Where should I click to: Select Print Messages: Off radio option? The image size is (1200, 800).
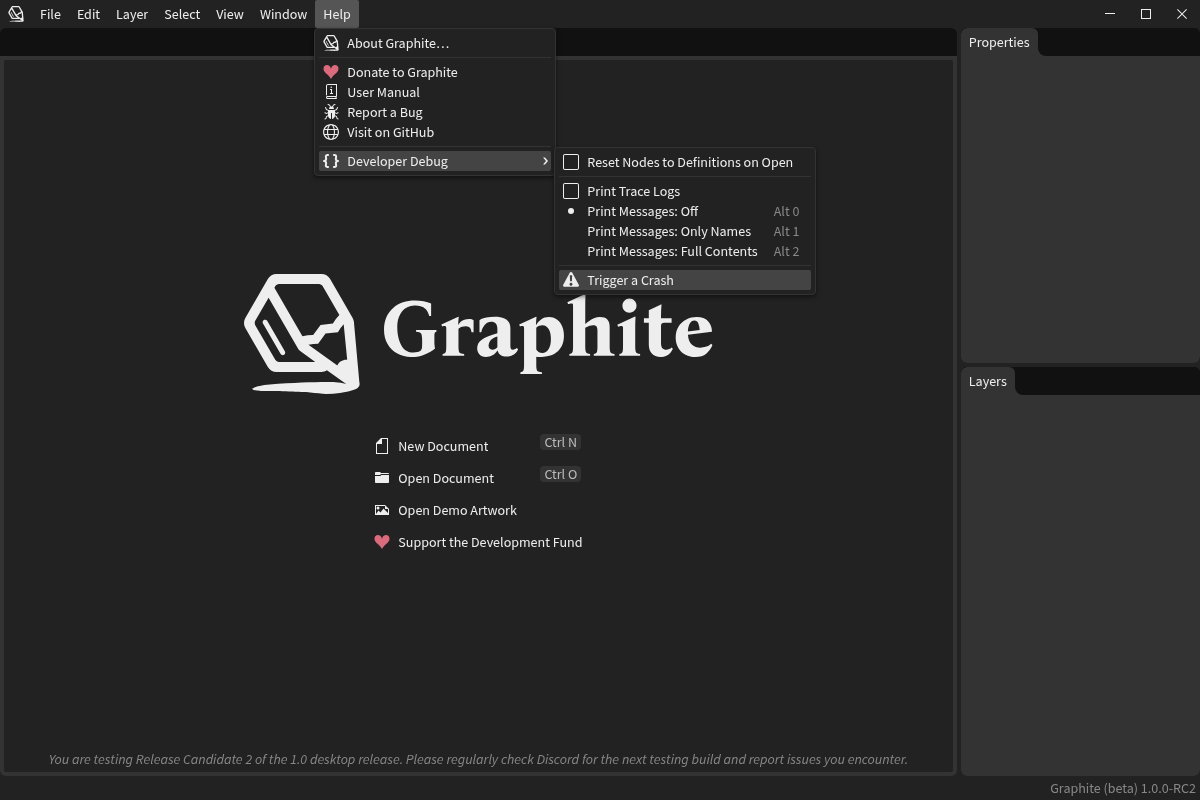click(642, 211)
